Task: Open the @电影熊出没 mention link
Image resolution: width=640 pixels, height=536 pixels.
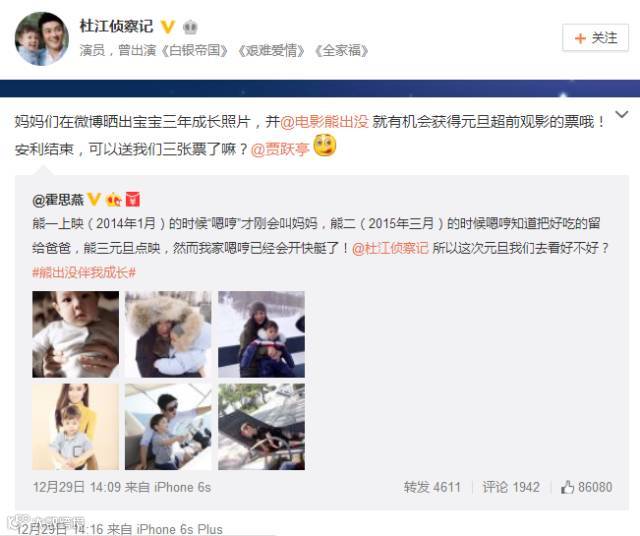Action: (324, 122)
